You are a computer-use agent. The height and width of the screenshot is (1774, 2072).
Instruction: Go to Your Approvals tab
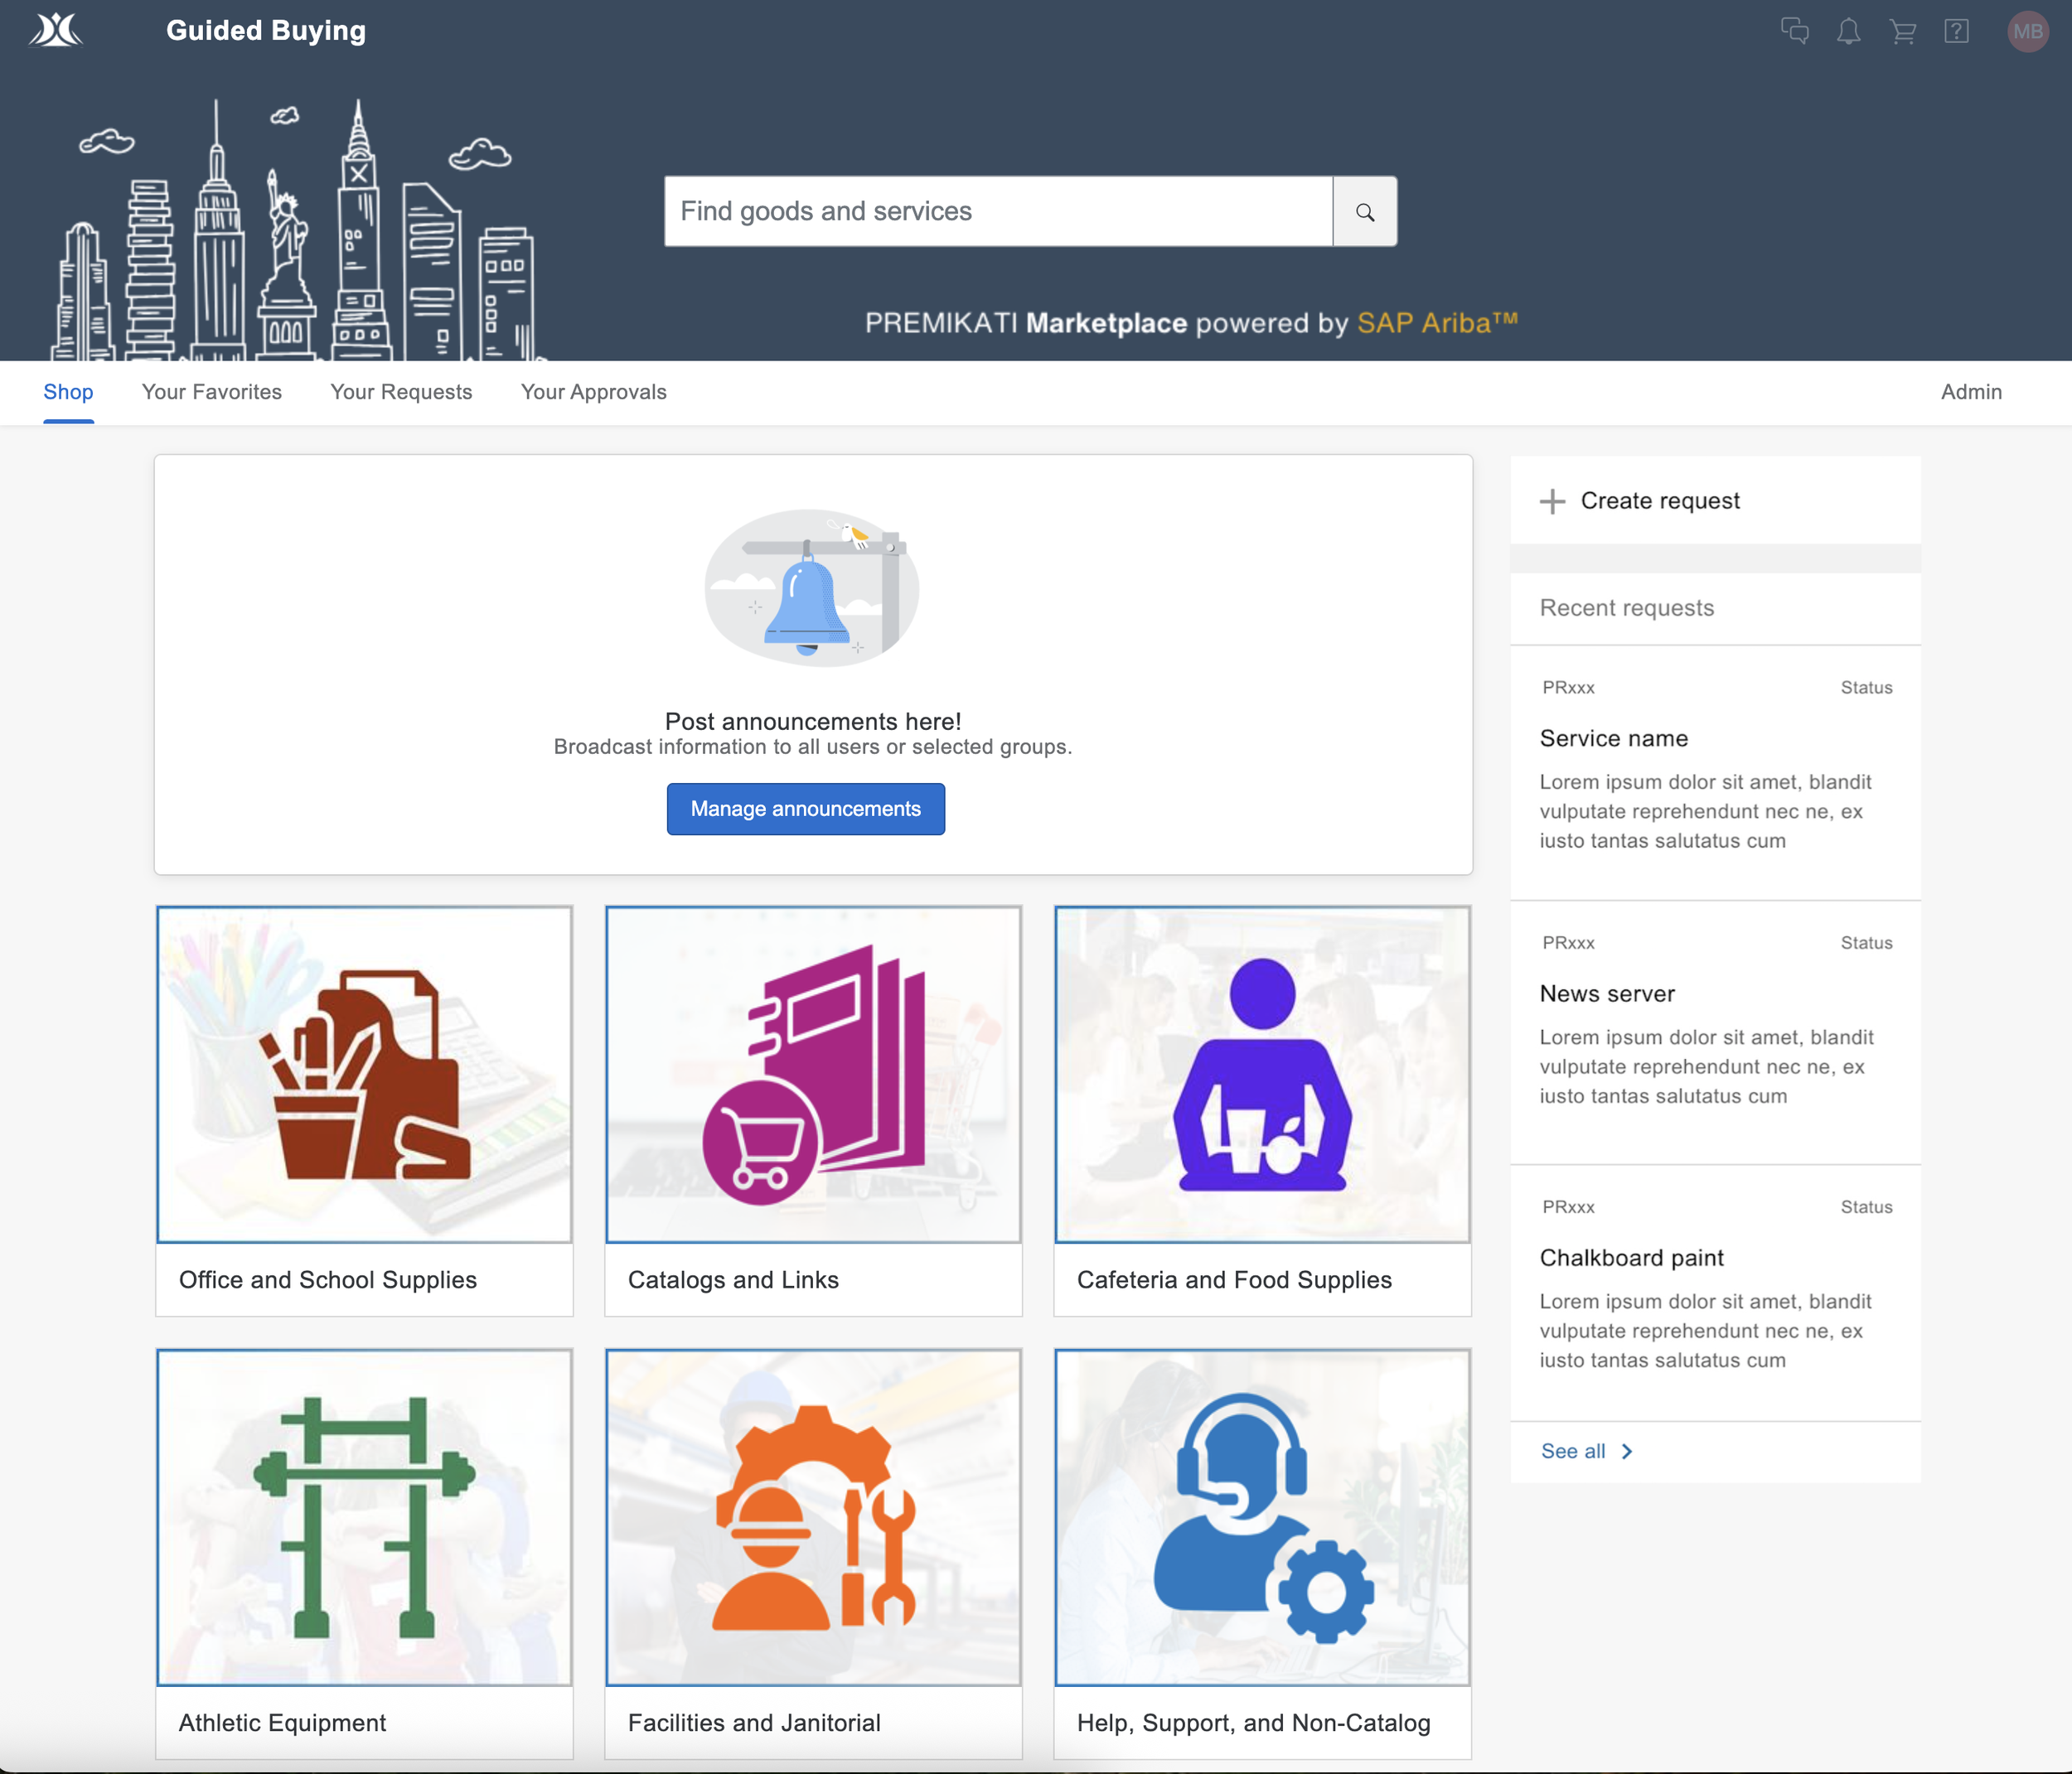[593, 392]
